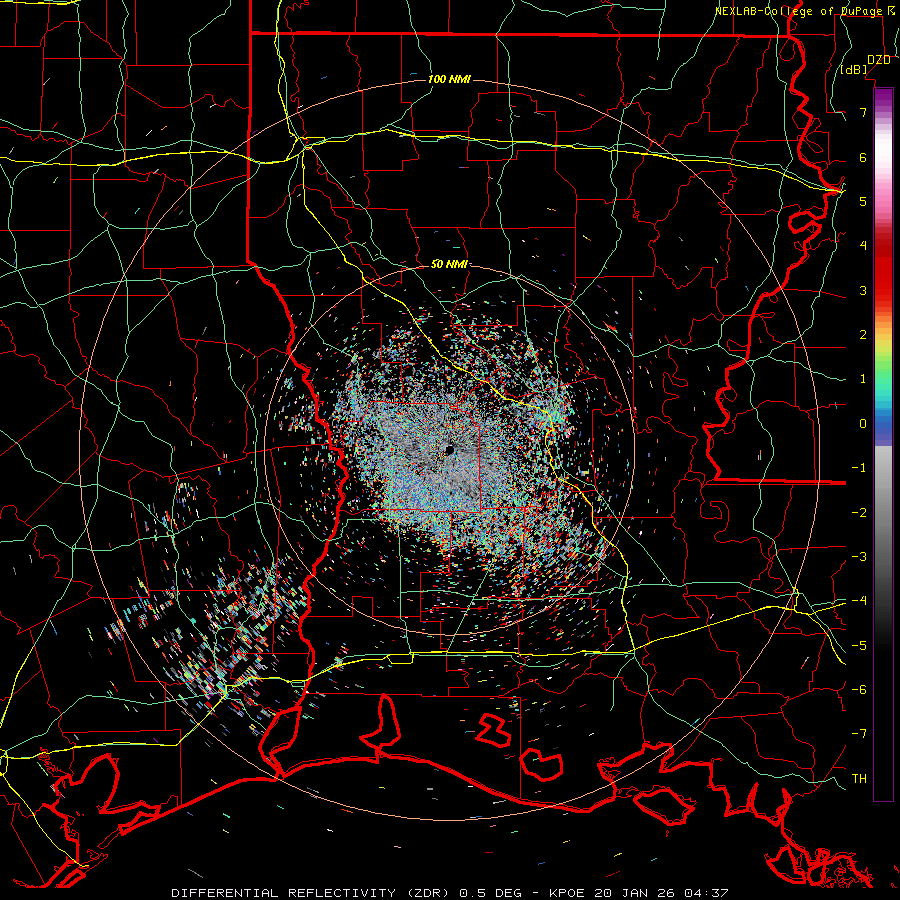Click the "DZD" label above color scale
This screenshot has width=900, height=900.
coord(879,60)
